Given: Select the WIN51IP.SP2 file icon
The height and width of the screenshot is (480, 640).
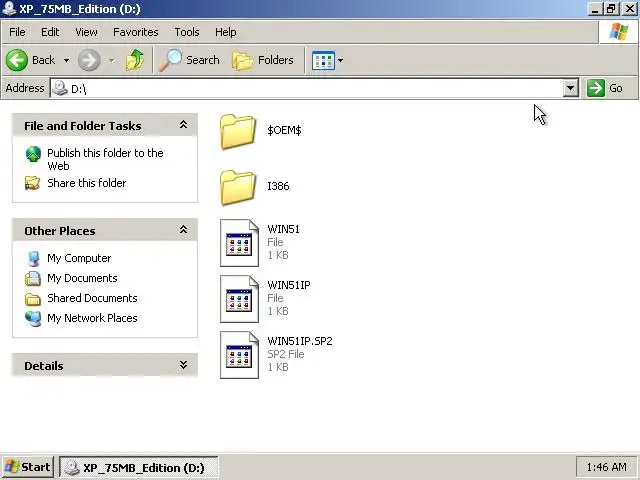Looking at the screenshot, I should pyautogui.click(x=239, y=355).
